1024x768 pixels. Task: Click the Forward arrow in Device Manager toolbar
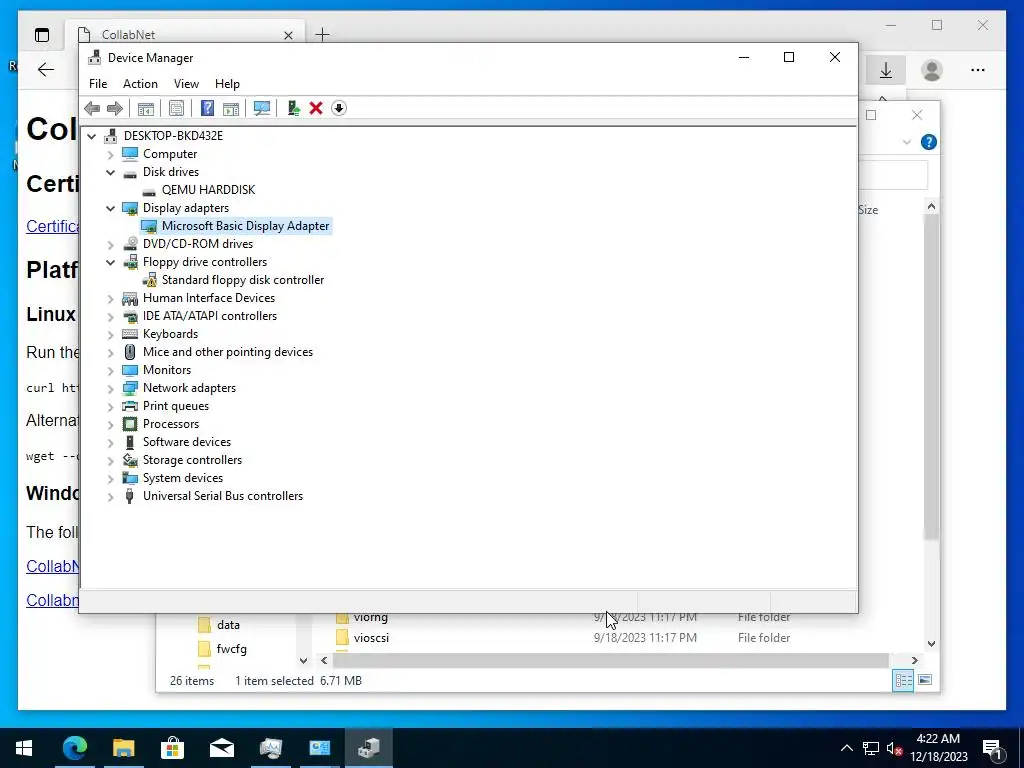pos(115,108)
